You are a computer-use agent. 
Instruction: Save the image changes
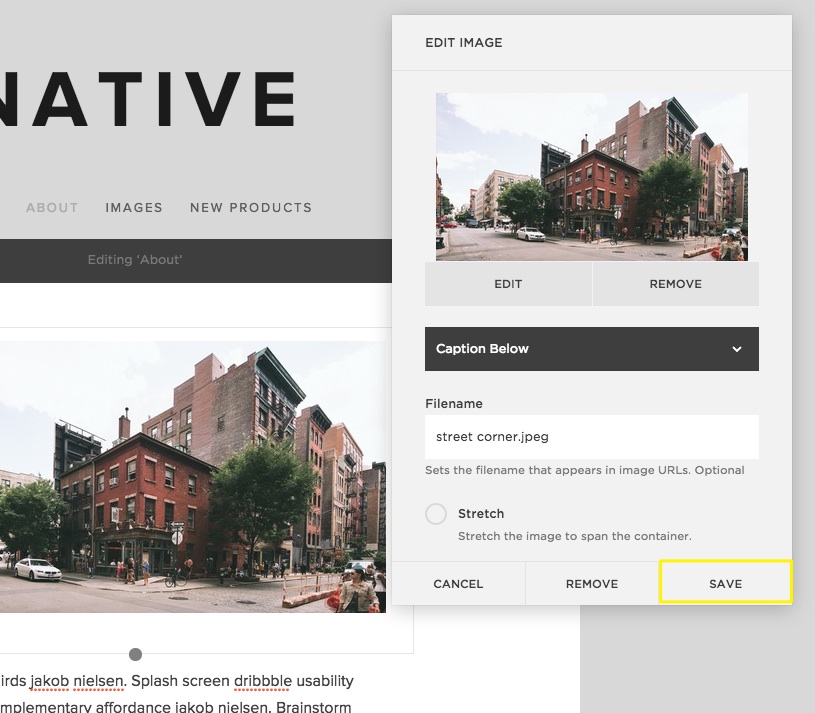click(725, 583)
